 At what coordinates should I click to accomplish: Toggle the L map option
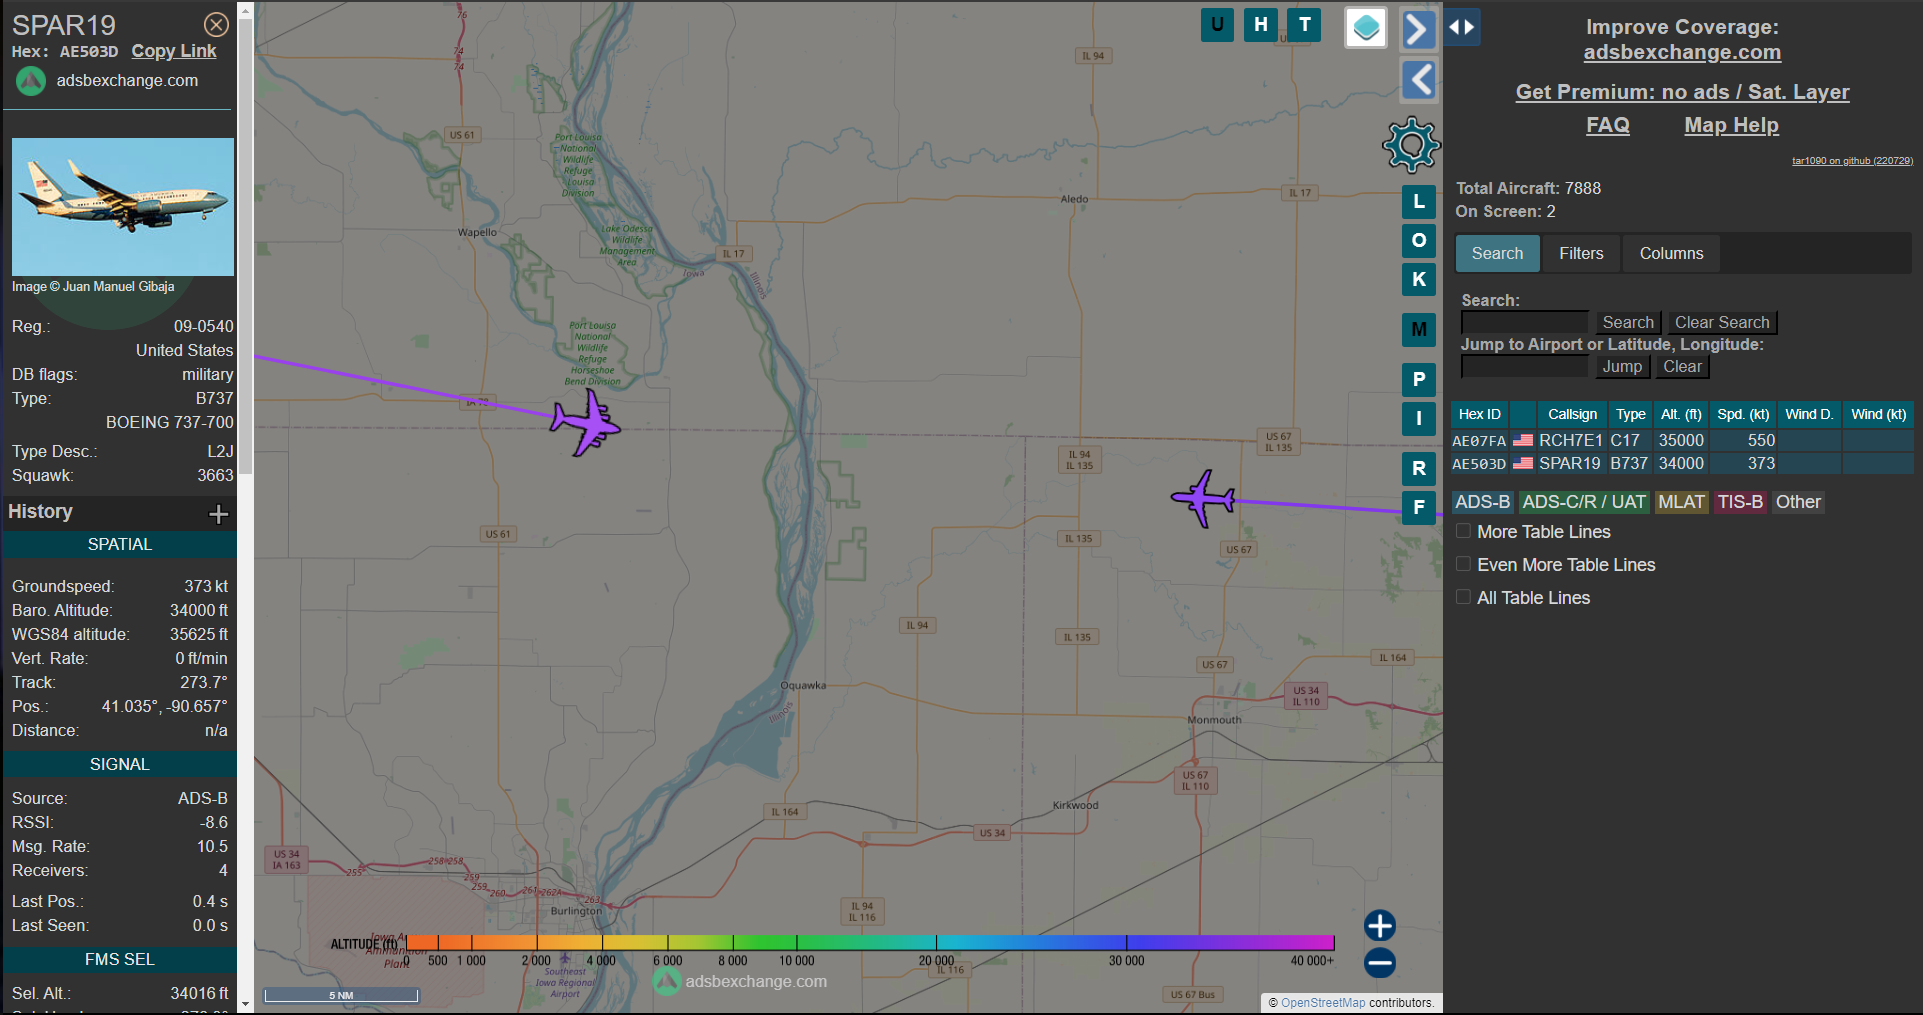pos(1418,202)
